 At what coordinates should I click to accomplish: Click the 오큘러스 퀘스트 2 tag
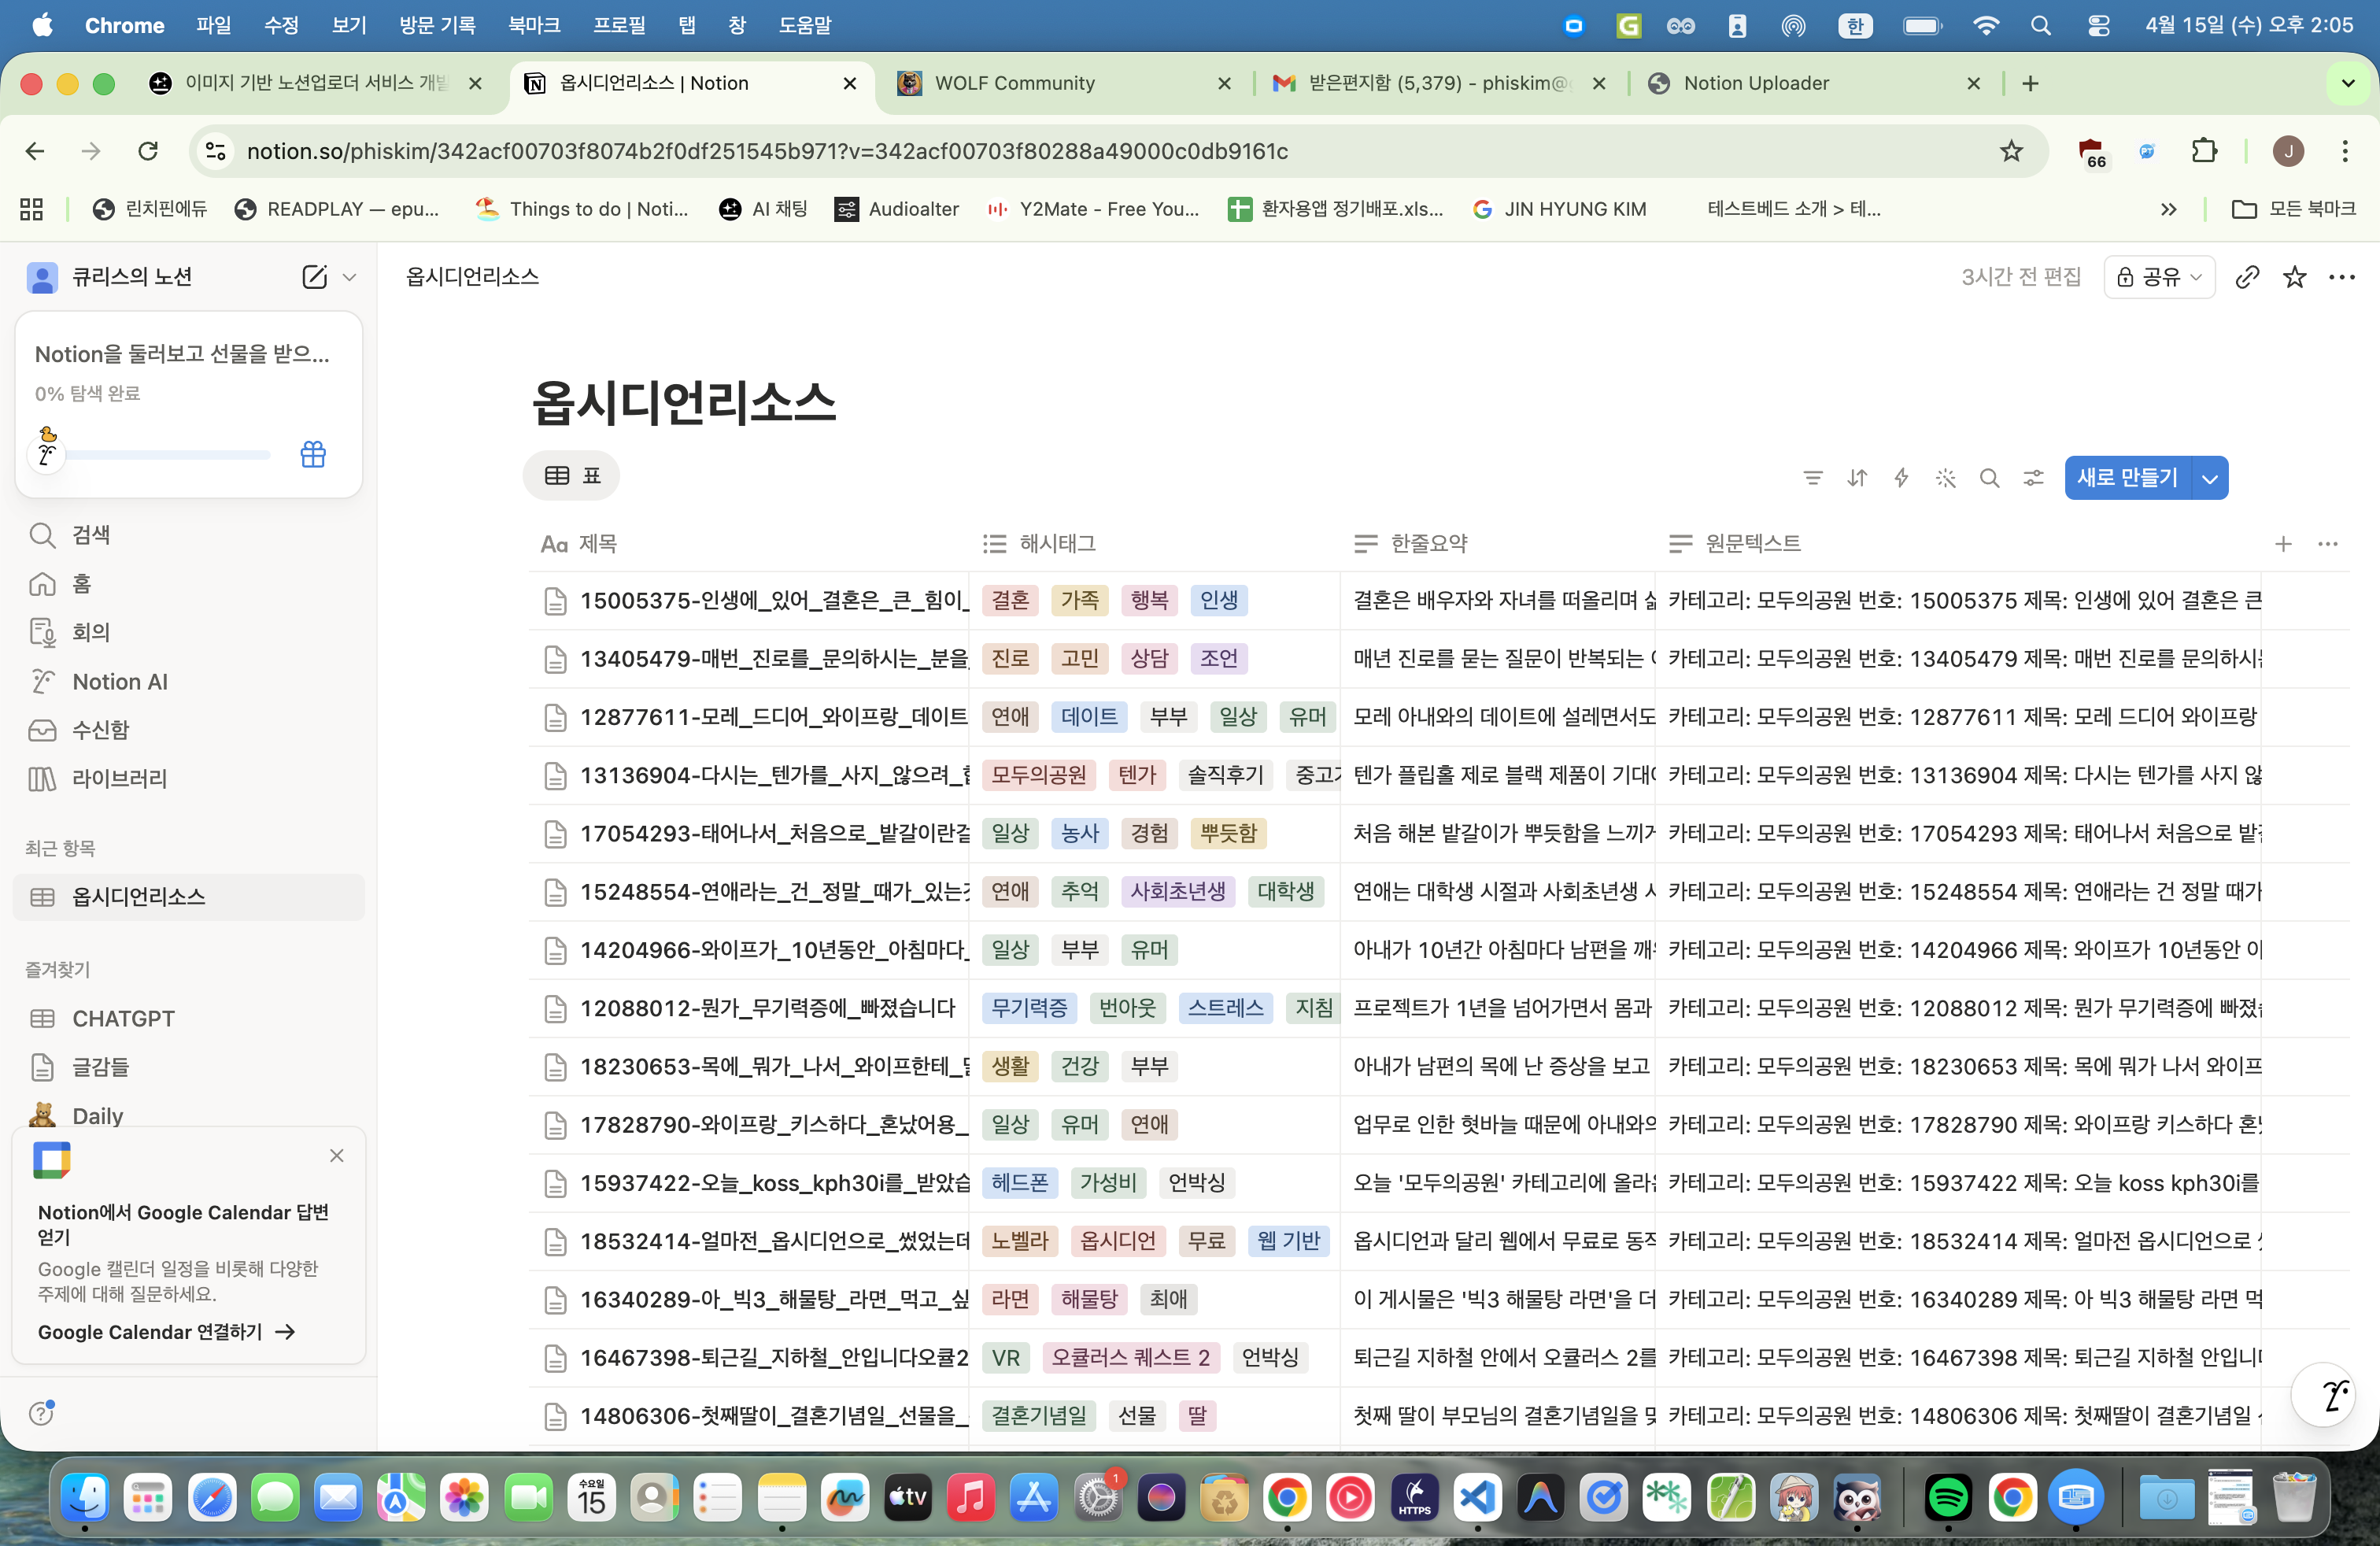(1130, 1358)
